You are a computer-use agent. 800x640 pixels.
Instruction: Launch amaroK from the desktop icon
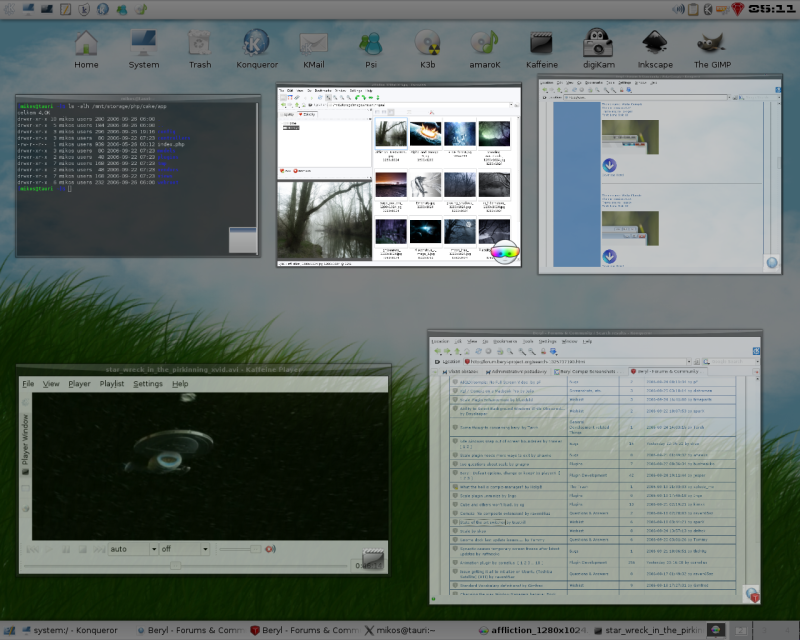point(485,49)
